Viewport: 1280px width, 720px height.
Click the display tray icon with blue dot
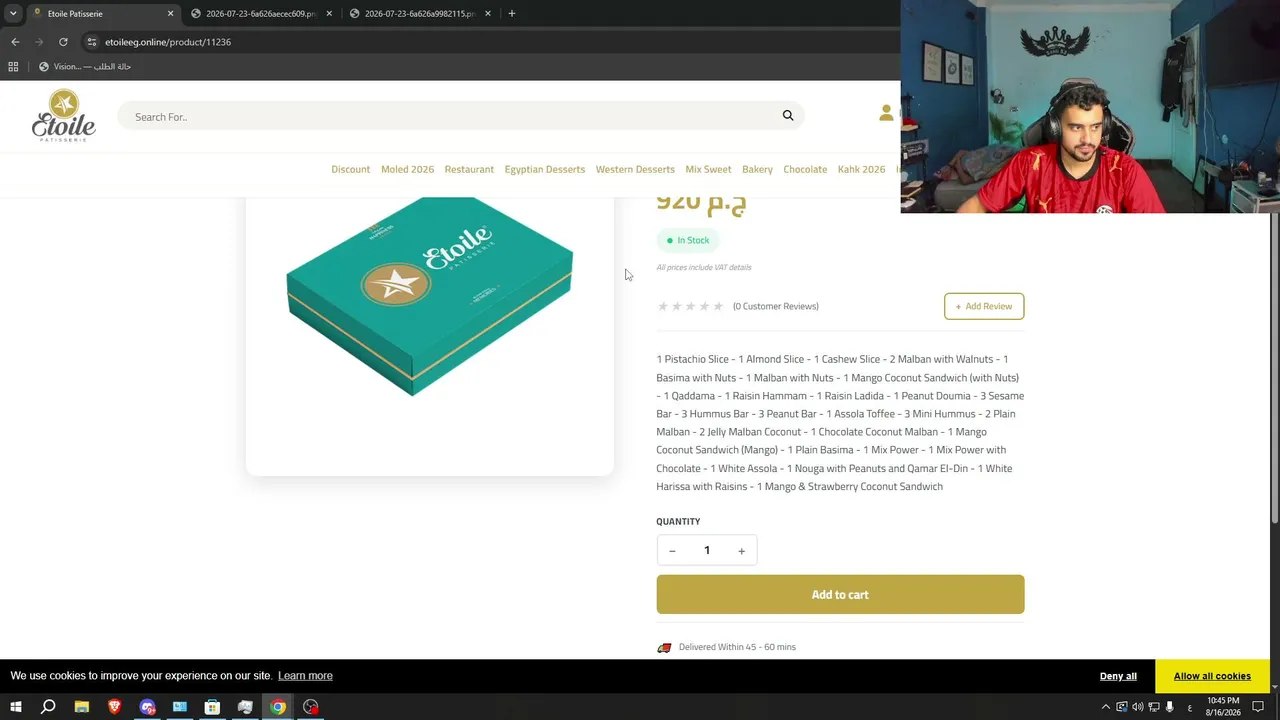click(x=1122, y=707)
